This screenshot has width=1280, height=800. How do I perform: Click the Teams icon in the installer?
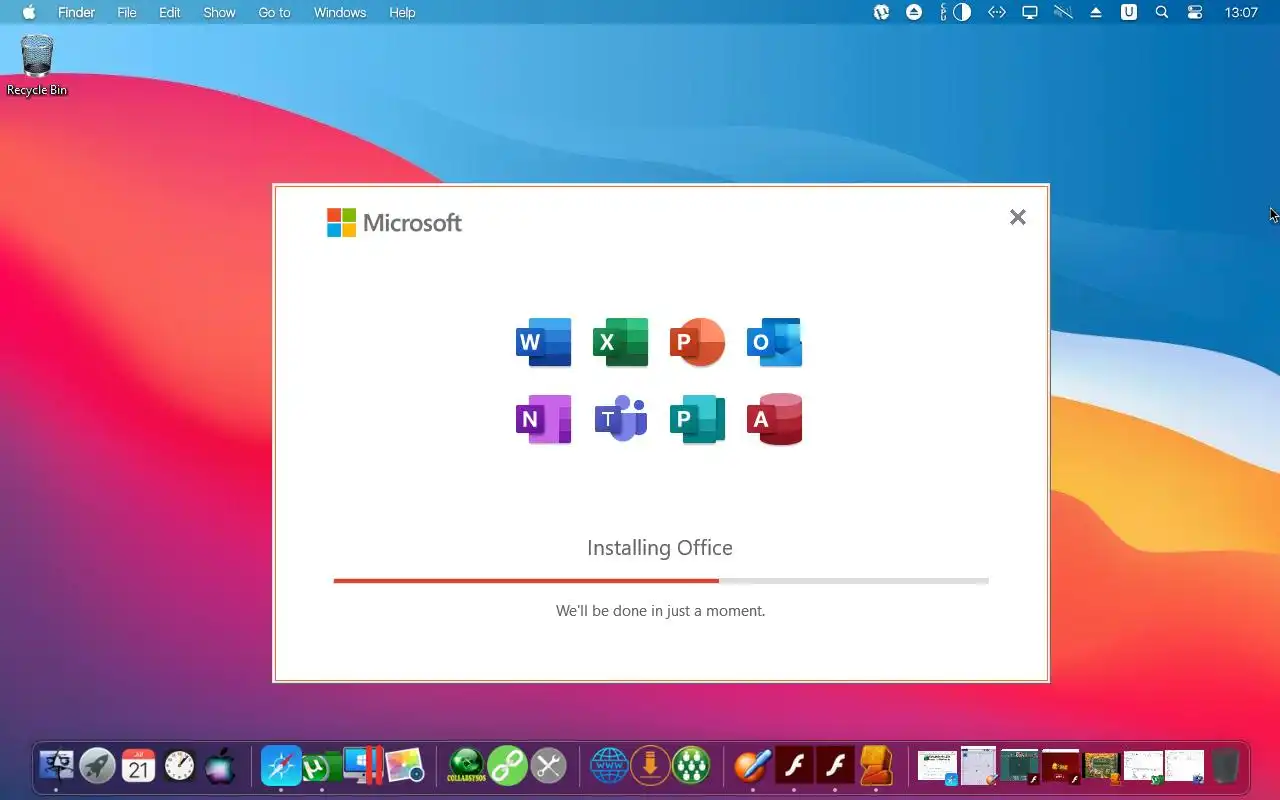coord(620,419)
